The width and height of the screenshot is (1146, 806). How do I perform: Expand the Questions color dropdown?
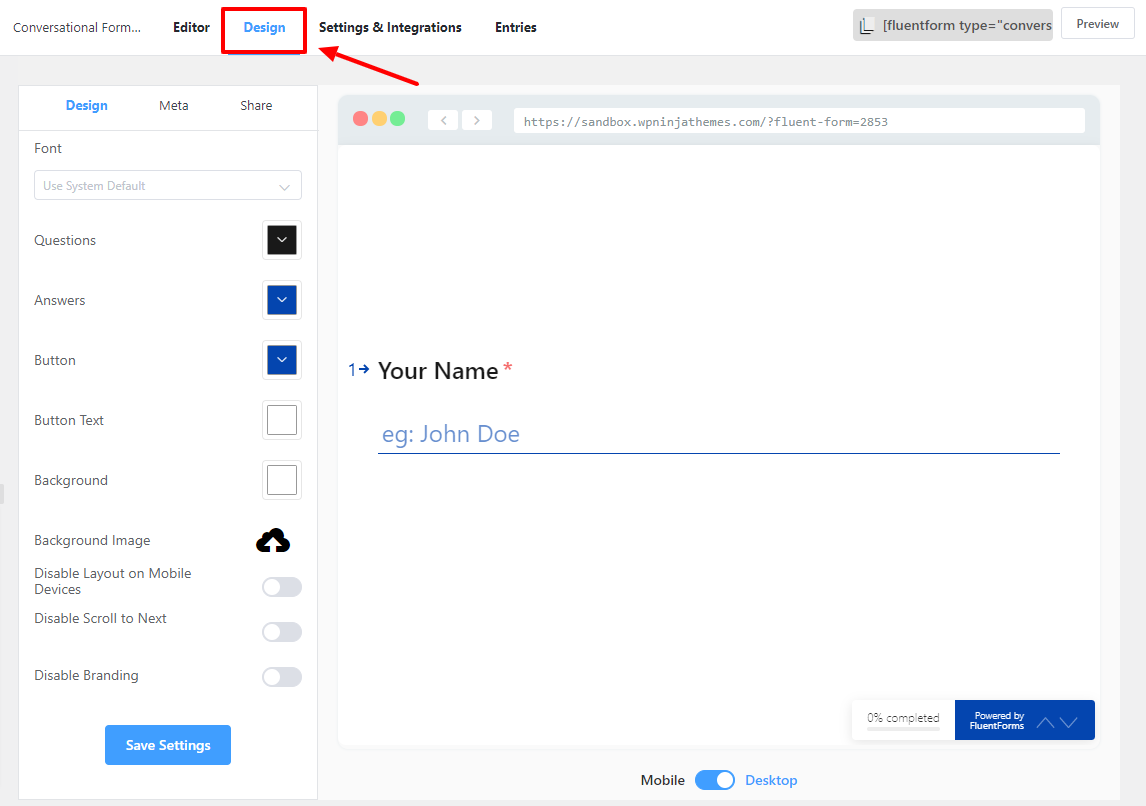tap(281, 240)
